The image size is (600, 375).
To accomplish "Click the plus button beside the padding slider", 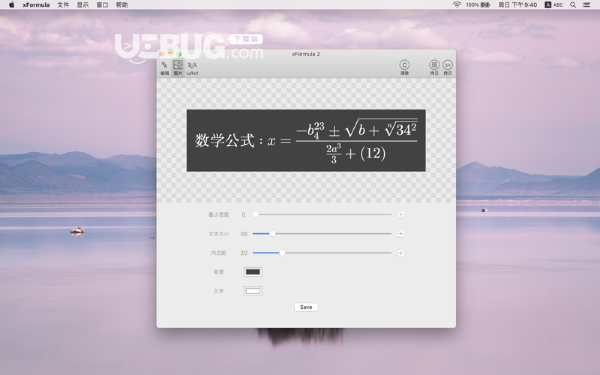I will coord(401,253).
